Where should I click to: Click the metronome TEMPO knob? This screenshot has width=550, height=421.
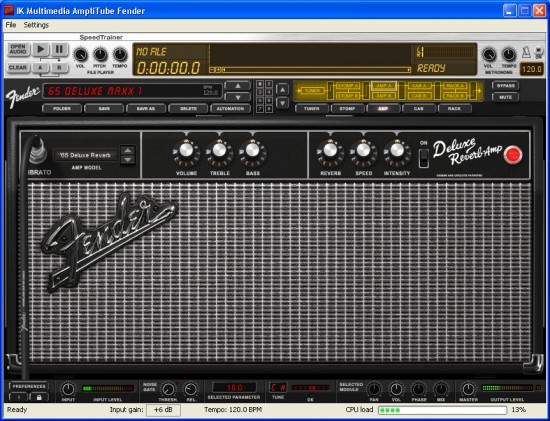[x=509, y=55]
